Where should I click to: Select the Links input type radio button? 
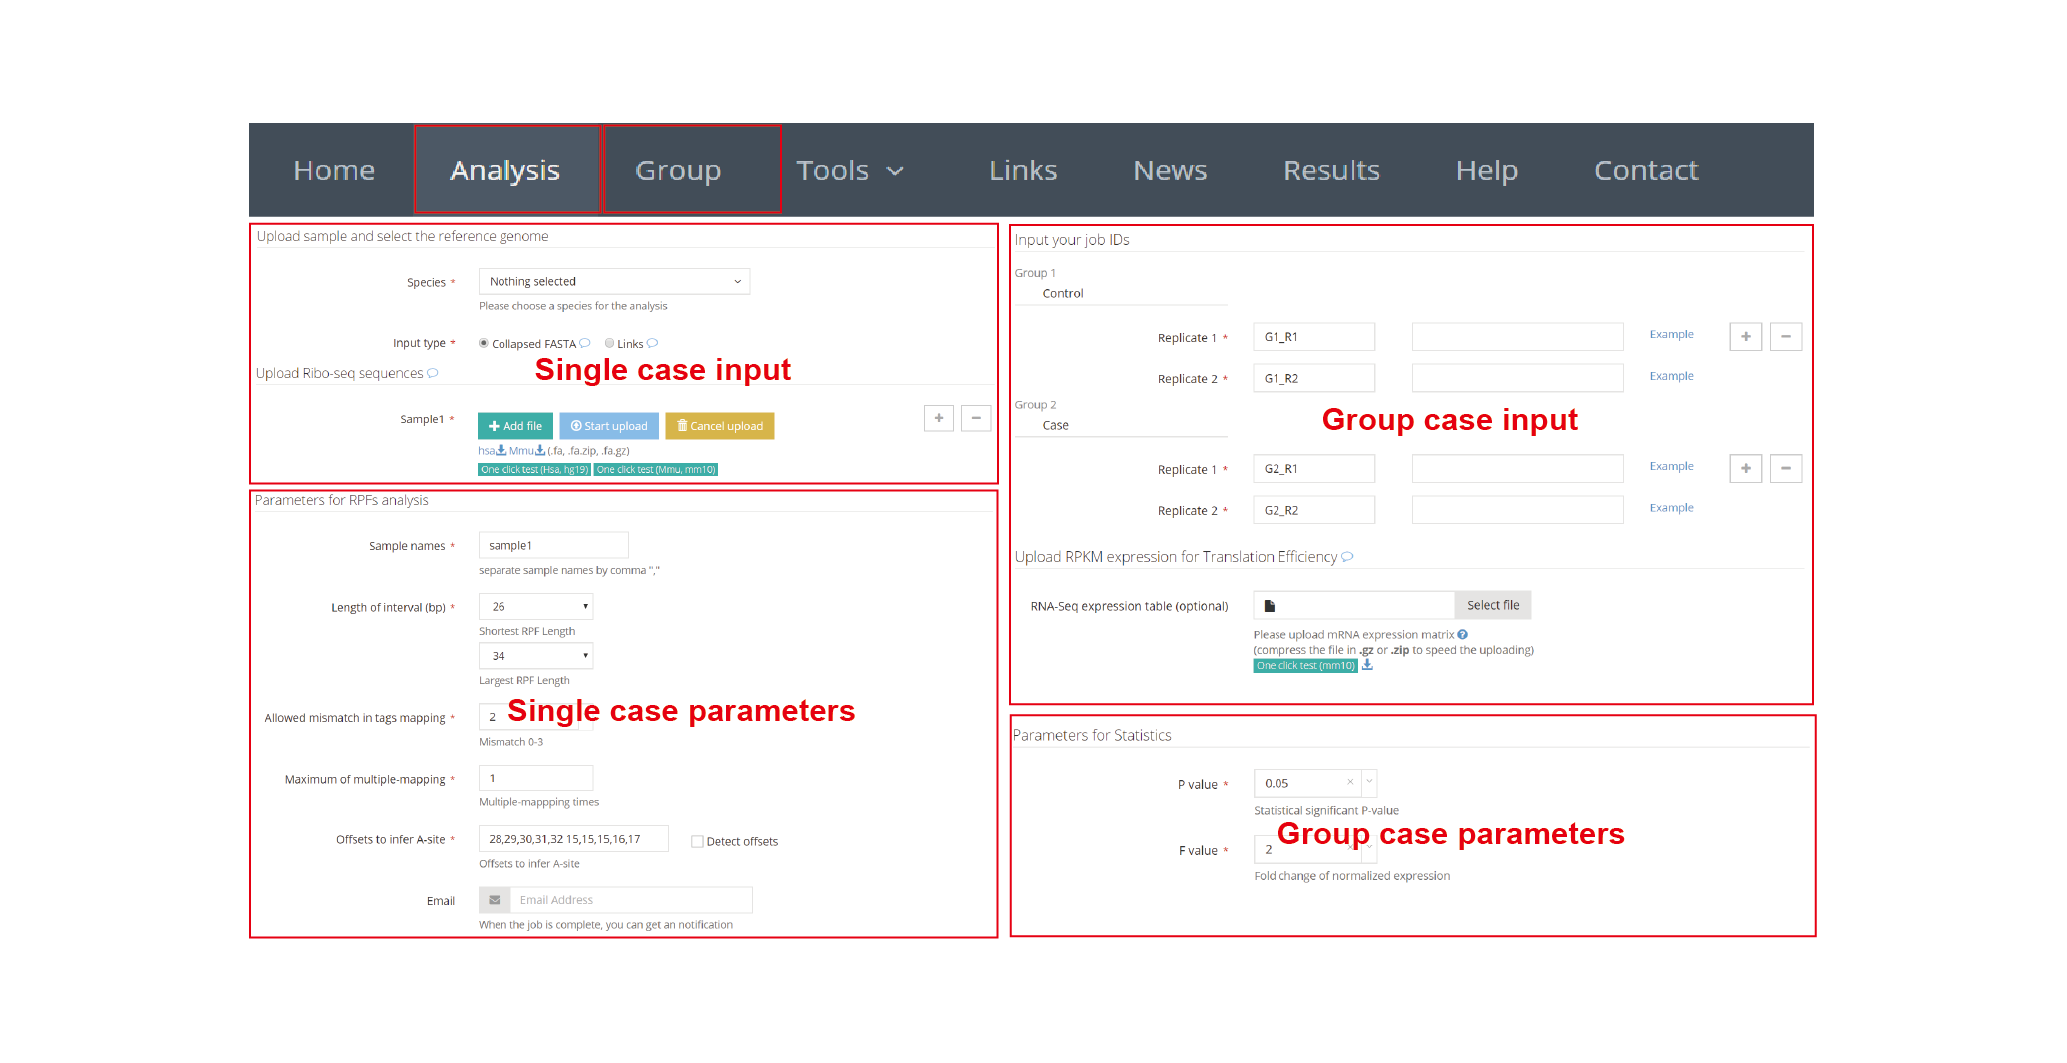click(609, 343)
